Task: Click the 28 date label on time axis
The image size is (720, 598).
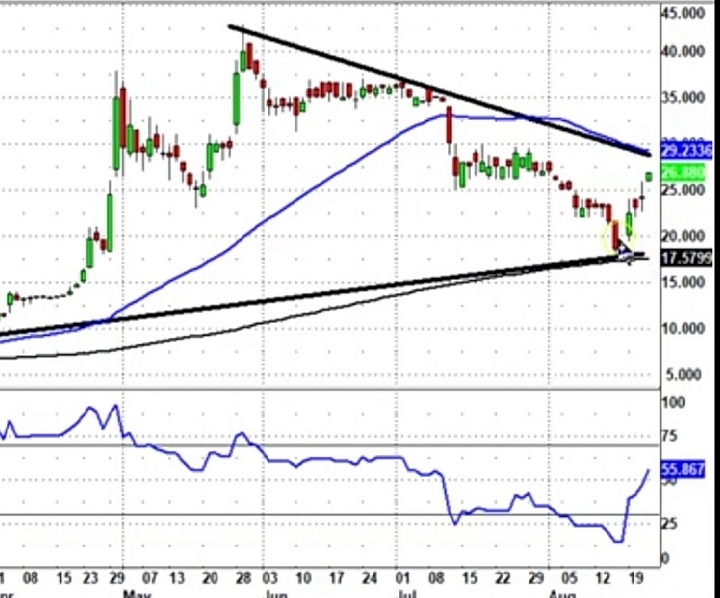Action: [x=243, y=578]
